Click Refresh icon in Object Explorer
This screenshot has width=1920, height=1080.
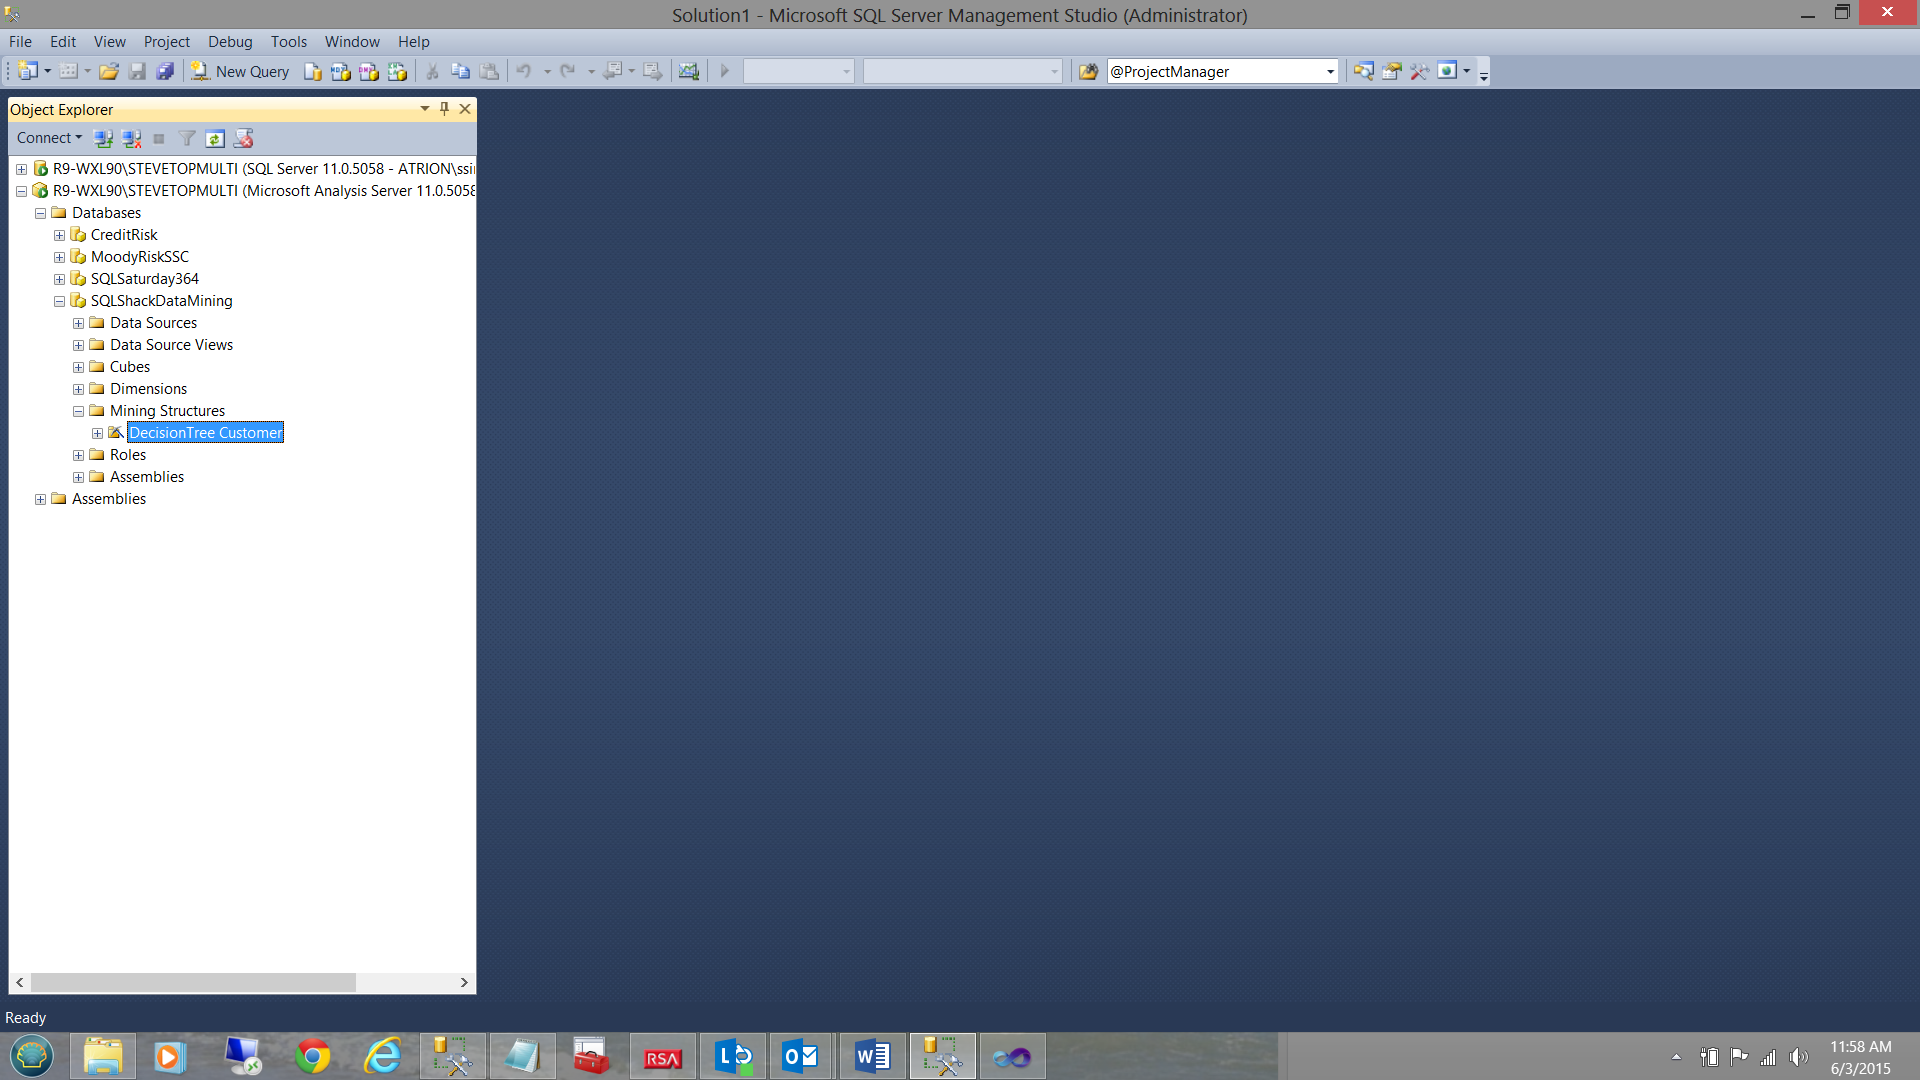[215, 138]
